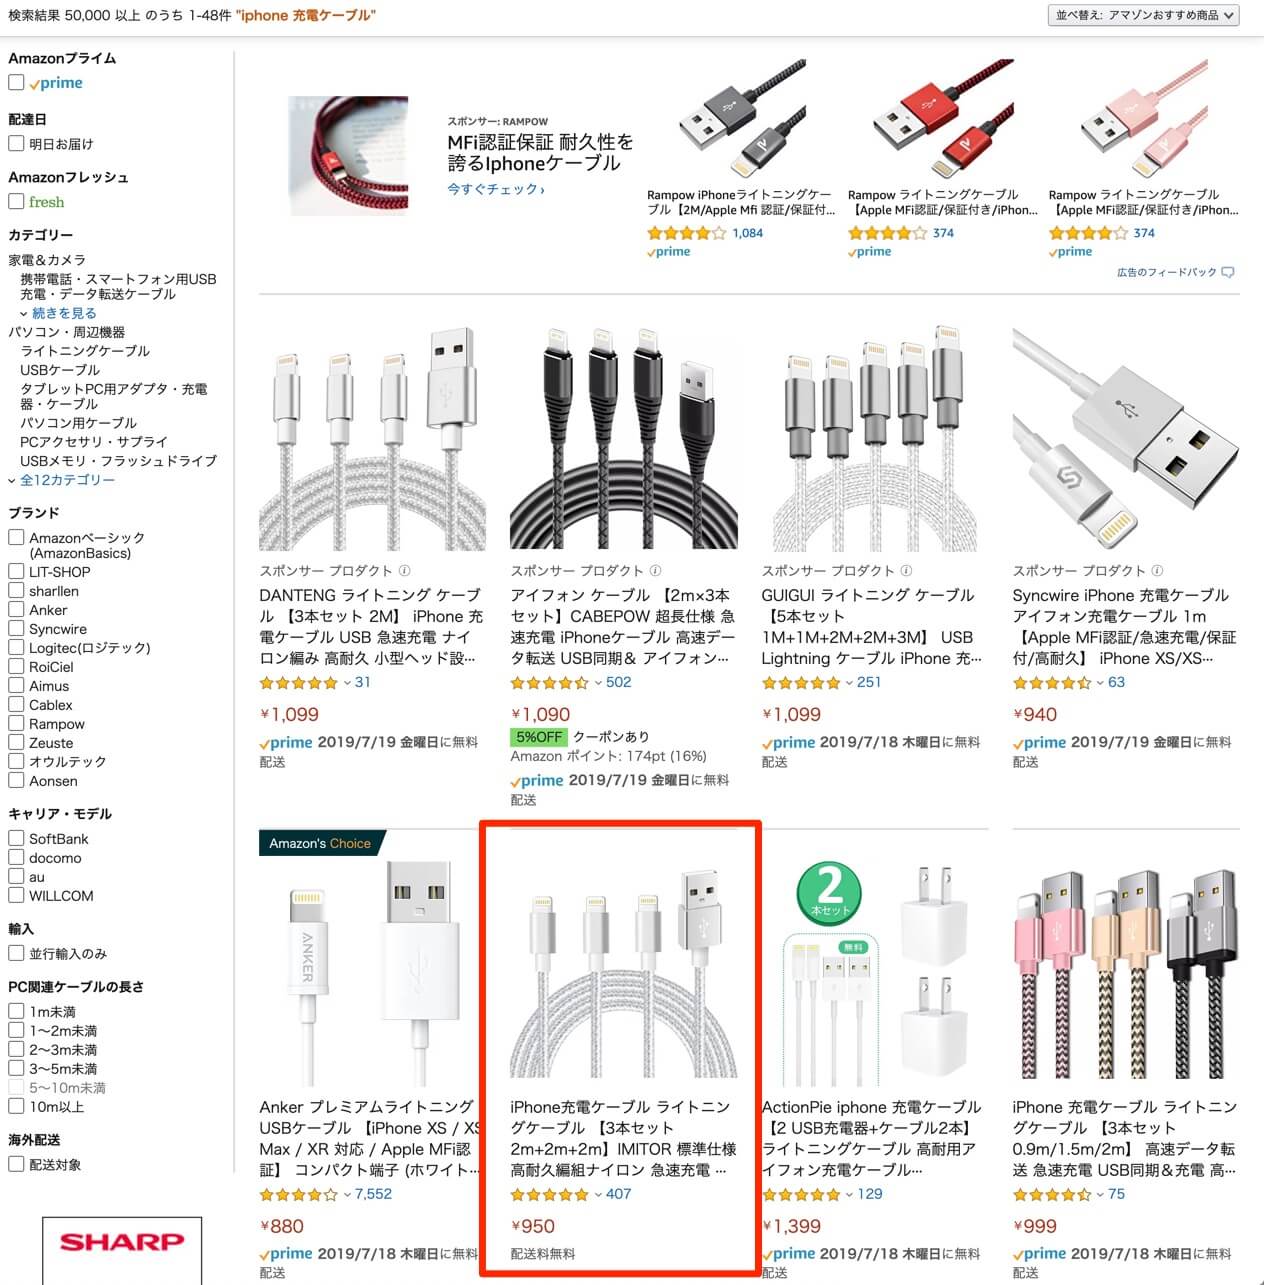Click the green 5%OFF coupon badge
This screenshot has height=1285, width=1264.
pos(538,737)
